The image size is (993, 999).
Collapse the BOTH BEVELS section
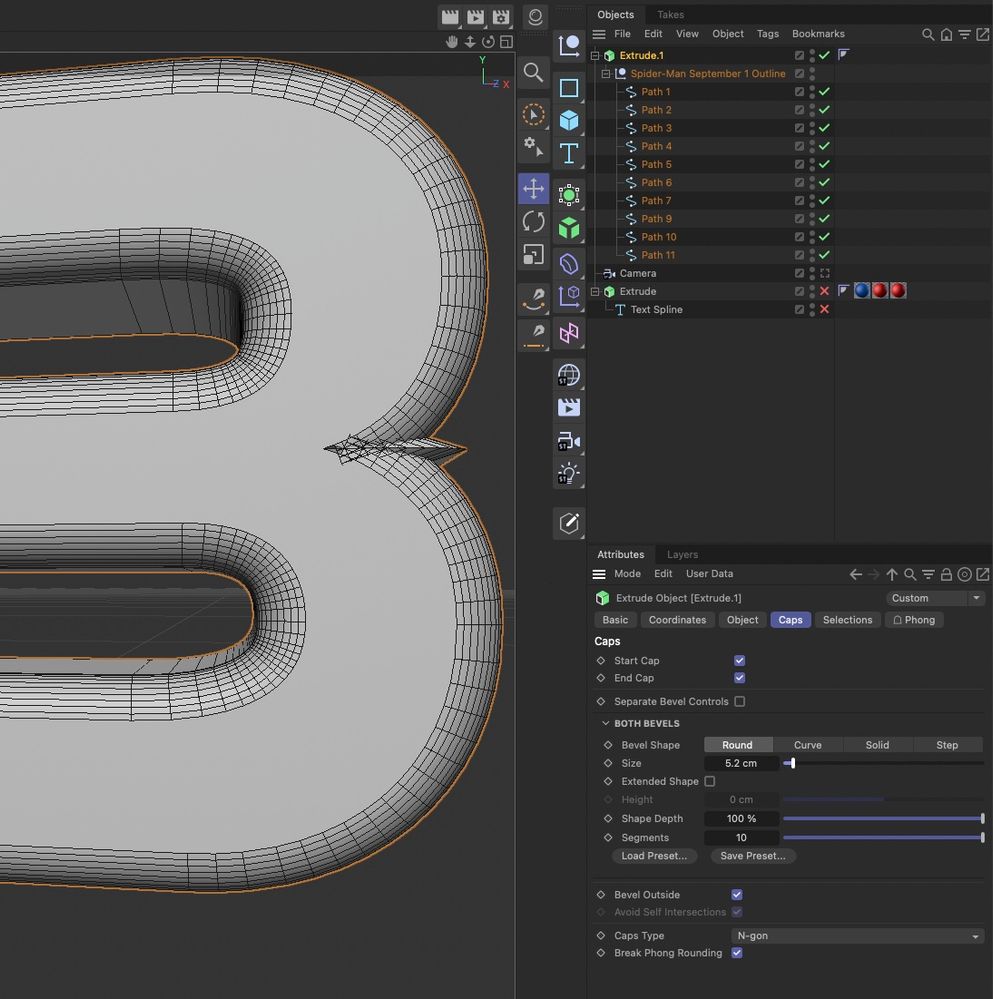[x=604, y=723]
